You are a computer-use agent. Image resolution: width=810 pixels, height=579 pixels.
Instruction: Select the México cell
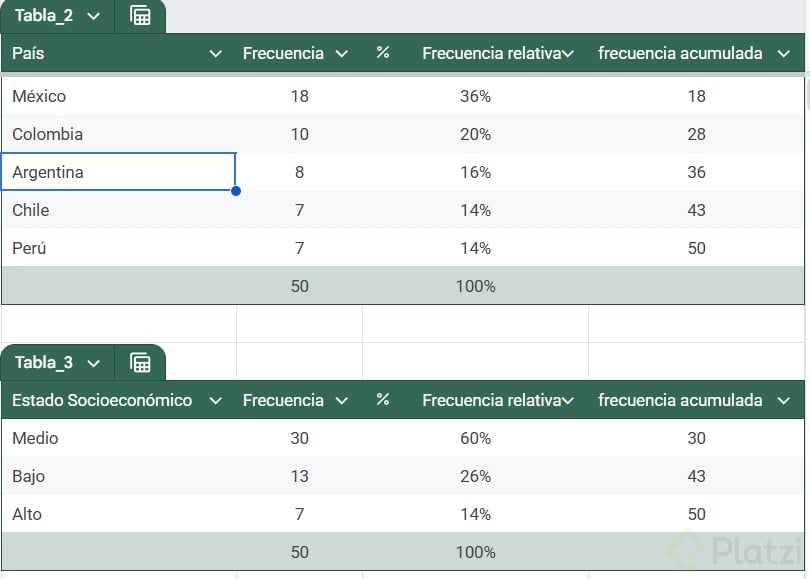(118, 96)
